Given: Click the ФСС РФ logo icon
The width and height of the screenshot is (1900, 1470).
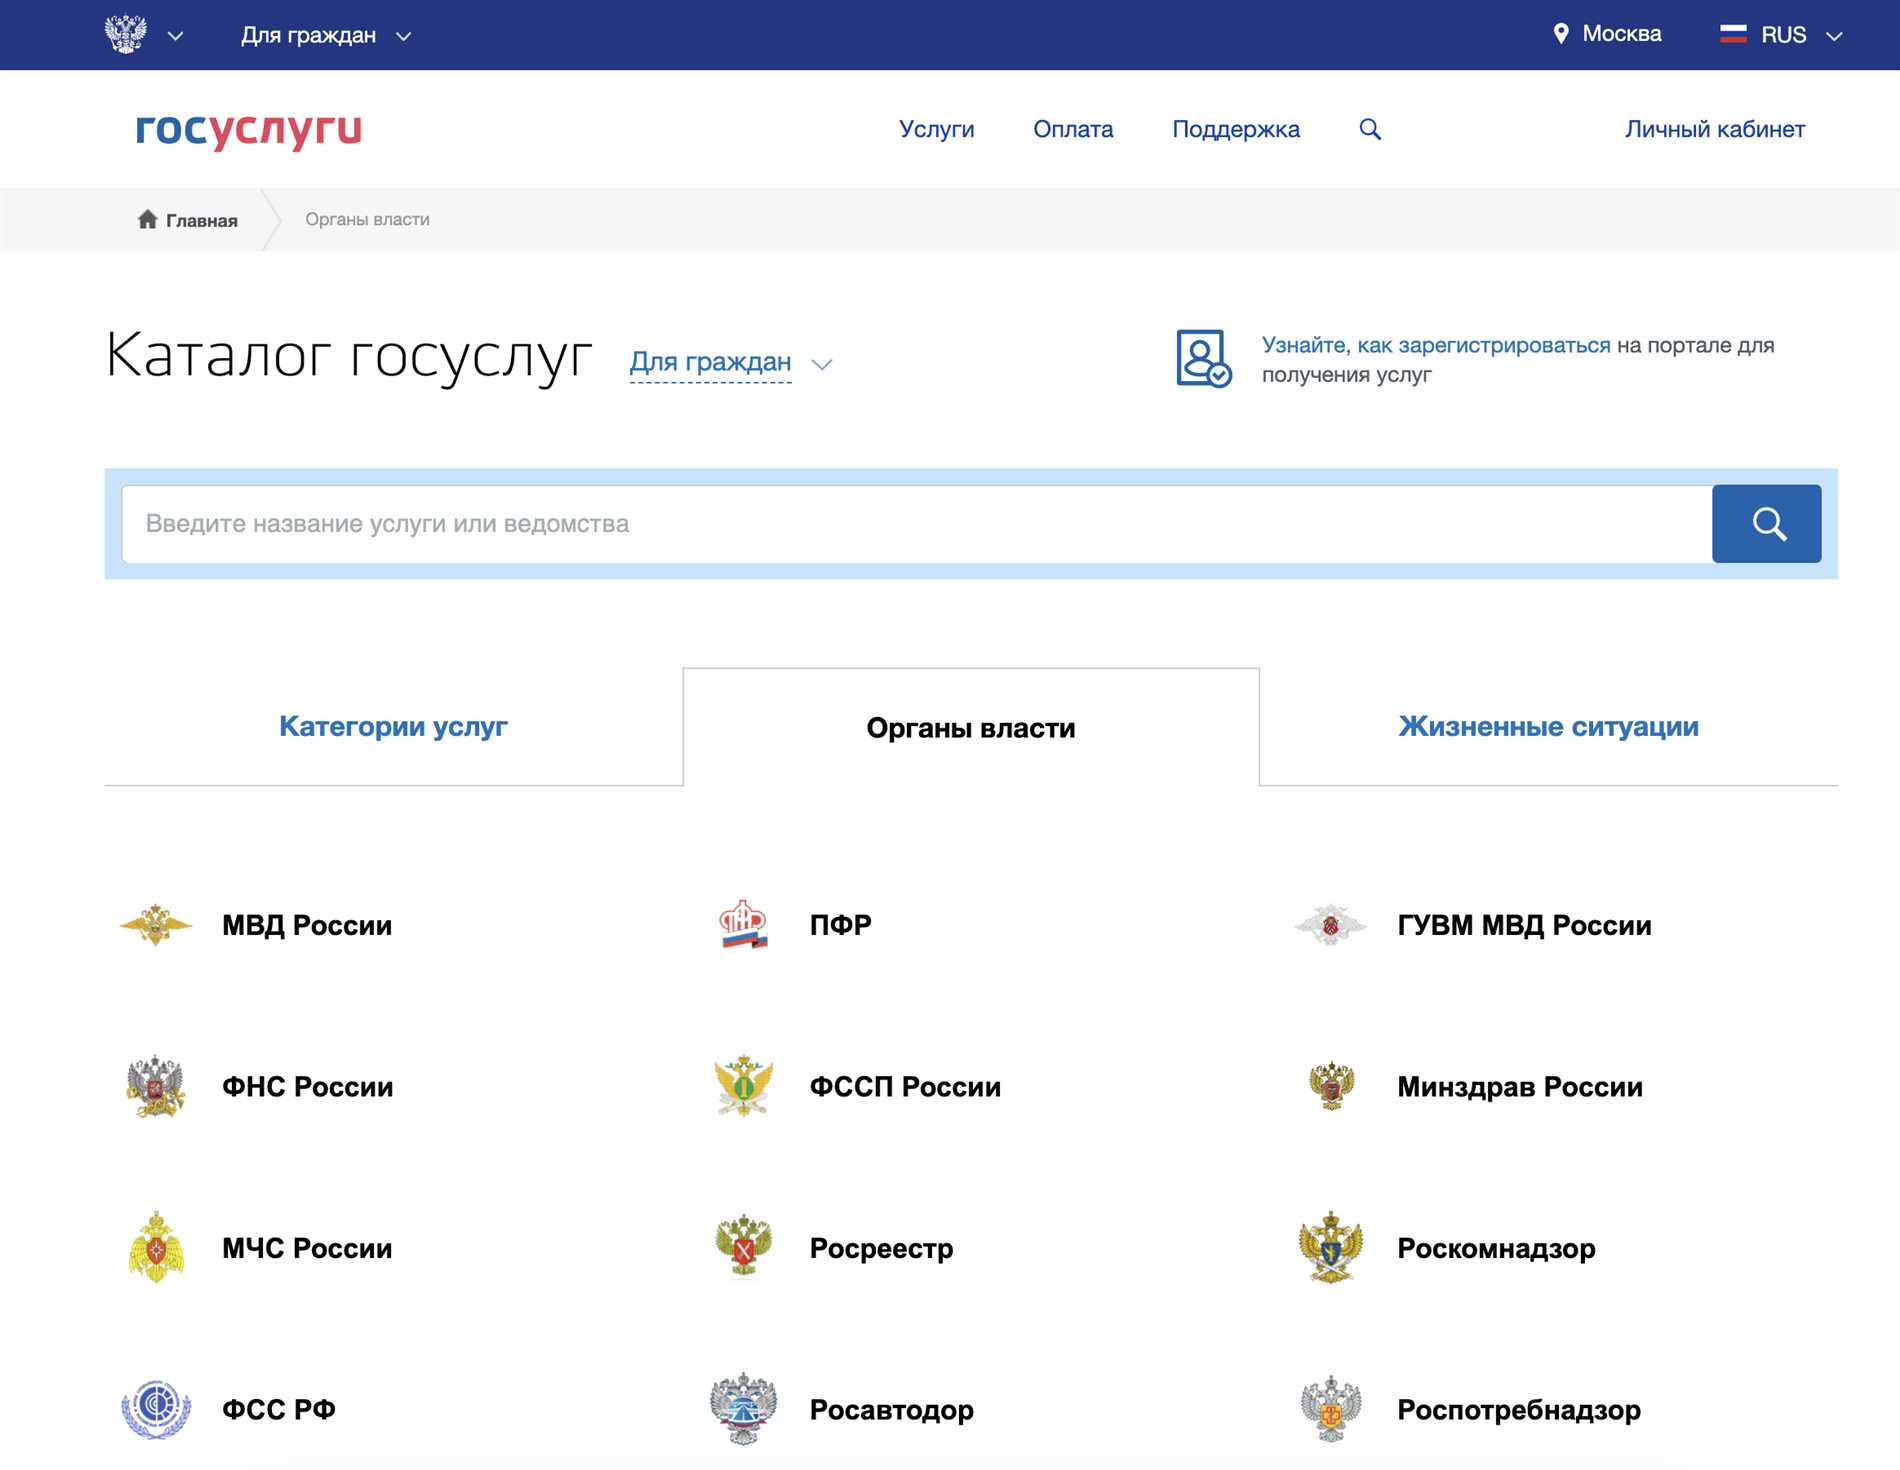Looking at the screenshot, I should (x=156, y=1409).
